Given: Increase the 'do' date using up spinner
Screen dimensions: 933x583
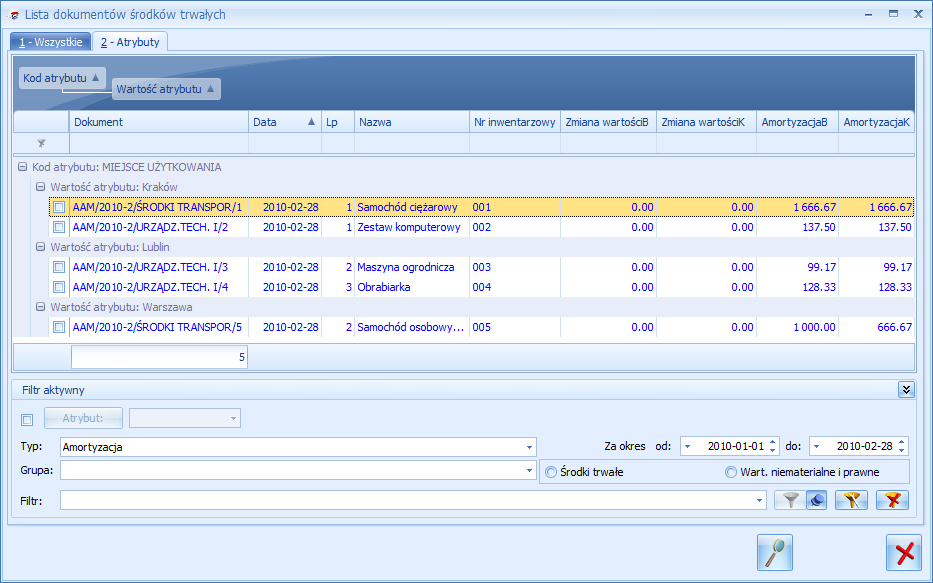Looking at the screenshot, I should pos(901,442).
